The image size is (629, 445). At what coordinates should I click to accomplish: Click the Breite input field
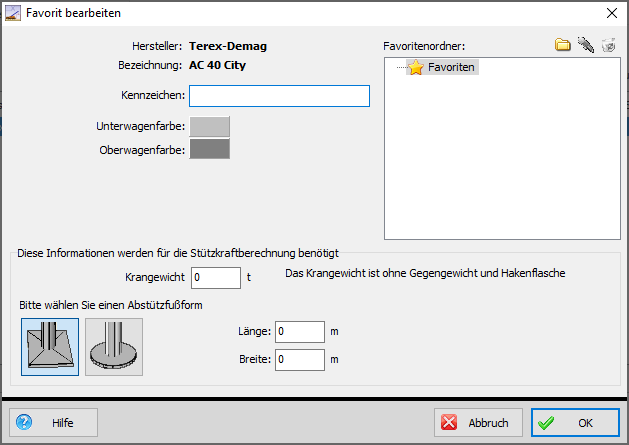tap(300, 359)
